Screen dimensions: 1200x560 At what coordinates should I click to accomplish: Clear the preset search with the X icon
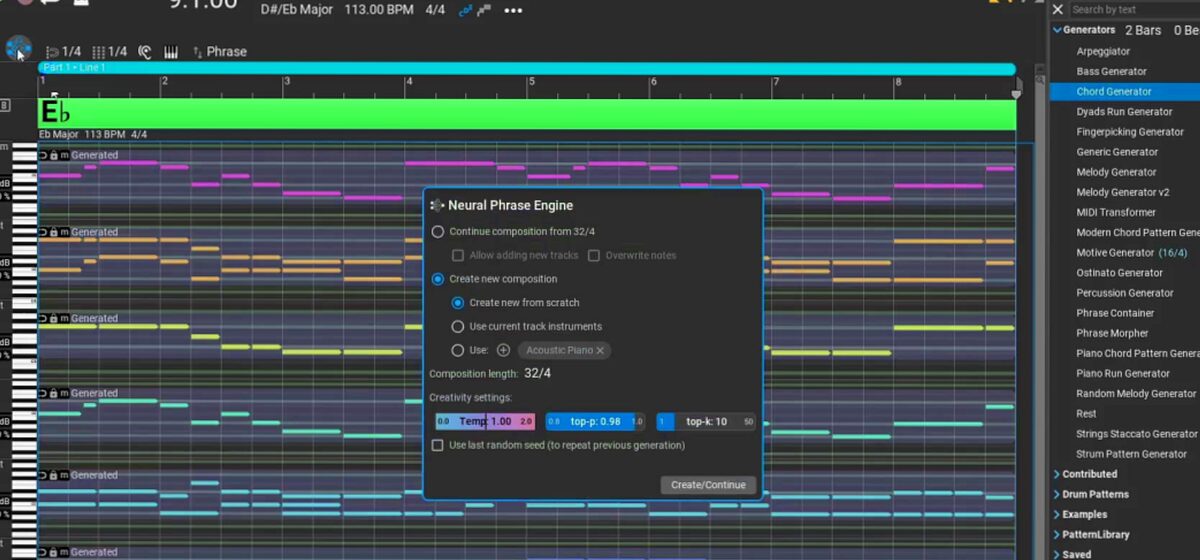click(1058, 9)
